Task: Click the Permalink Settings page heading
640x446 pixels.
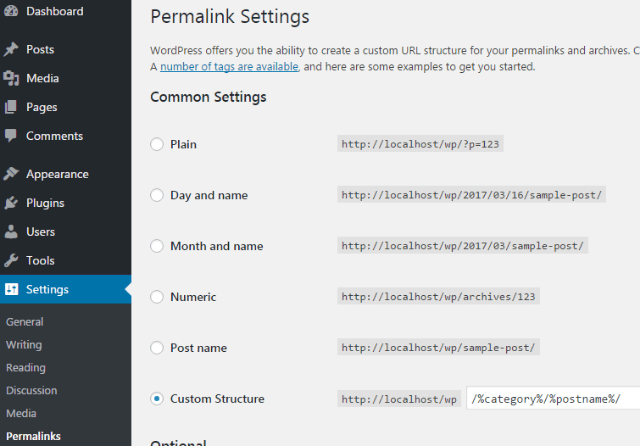Action: point(230,17)
